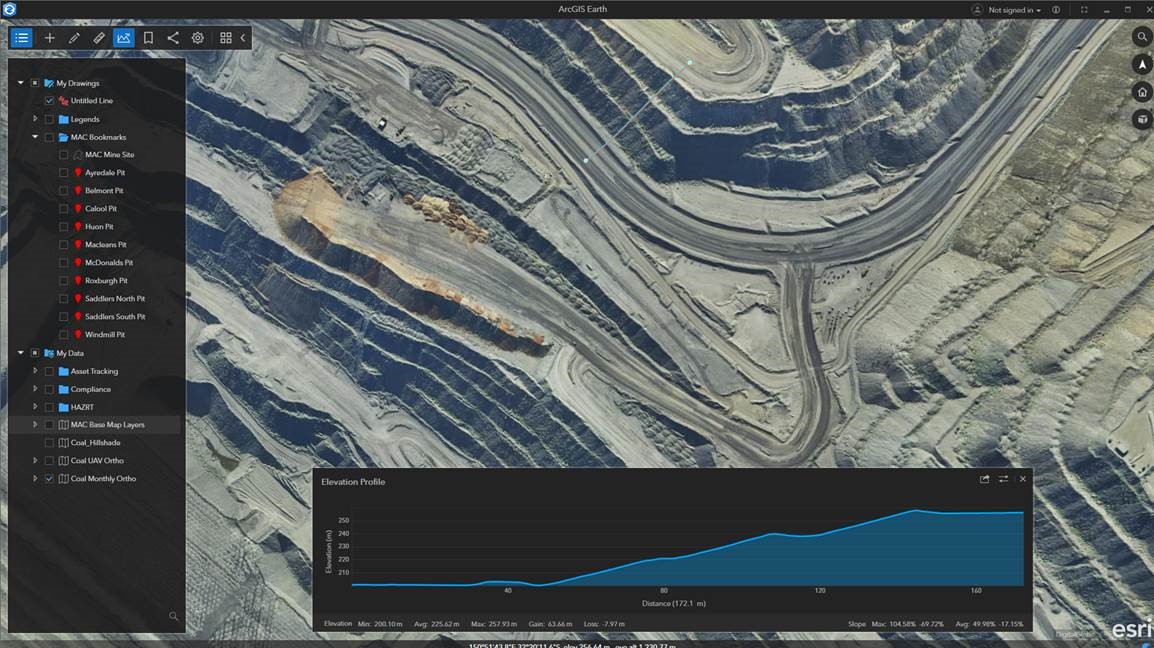1154x648 pixels.
Task: Check the Asset Tracking checkbox
Action: pos(49,371)
